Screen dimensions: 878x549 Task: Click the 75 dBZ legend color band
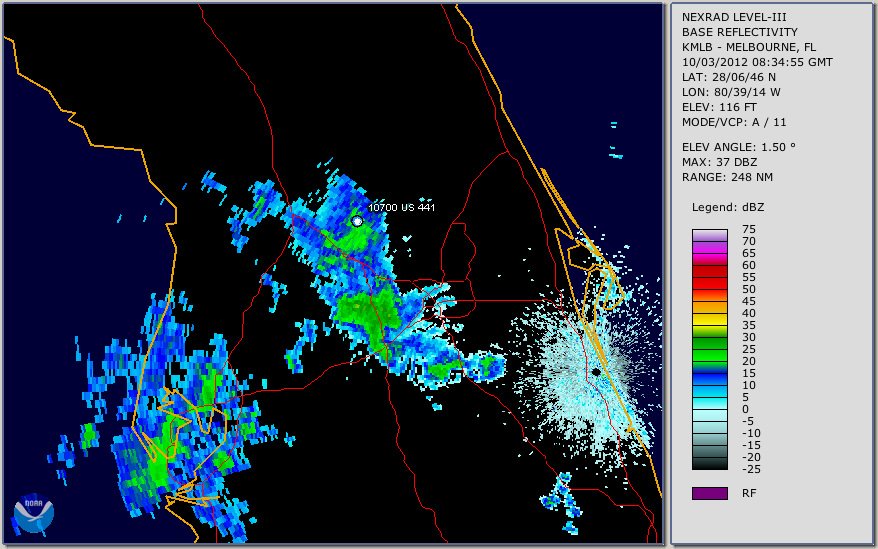[x=709, y=235]
